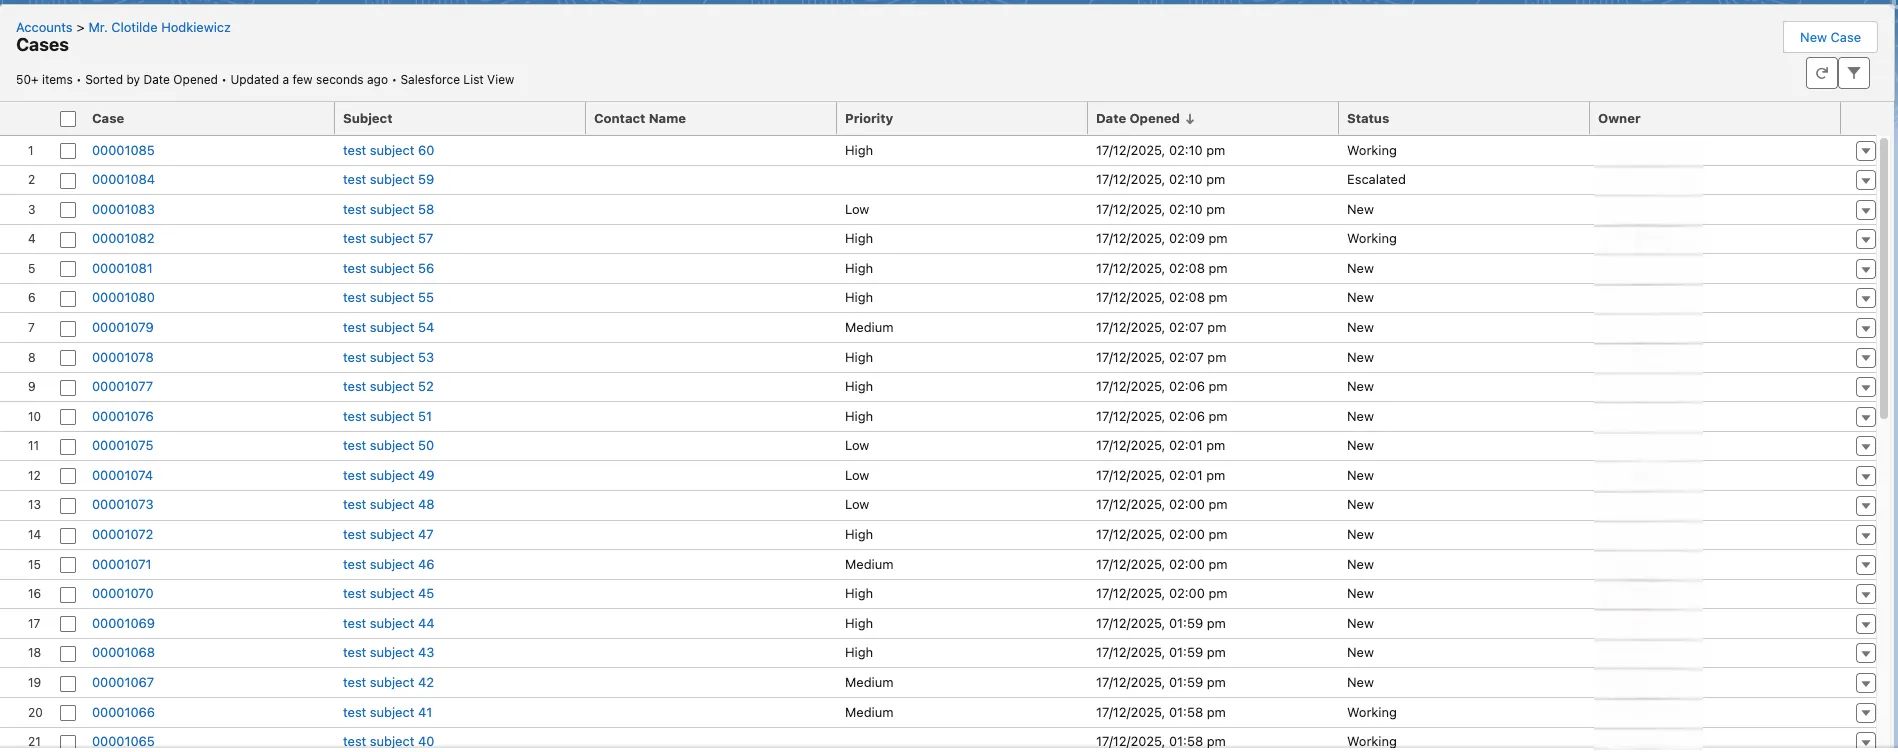Click the Date Opened sort arrow
1898x752 pixels.
pos(1190,119)
